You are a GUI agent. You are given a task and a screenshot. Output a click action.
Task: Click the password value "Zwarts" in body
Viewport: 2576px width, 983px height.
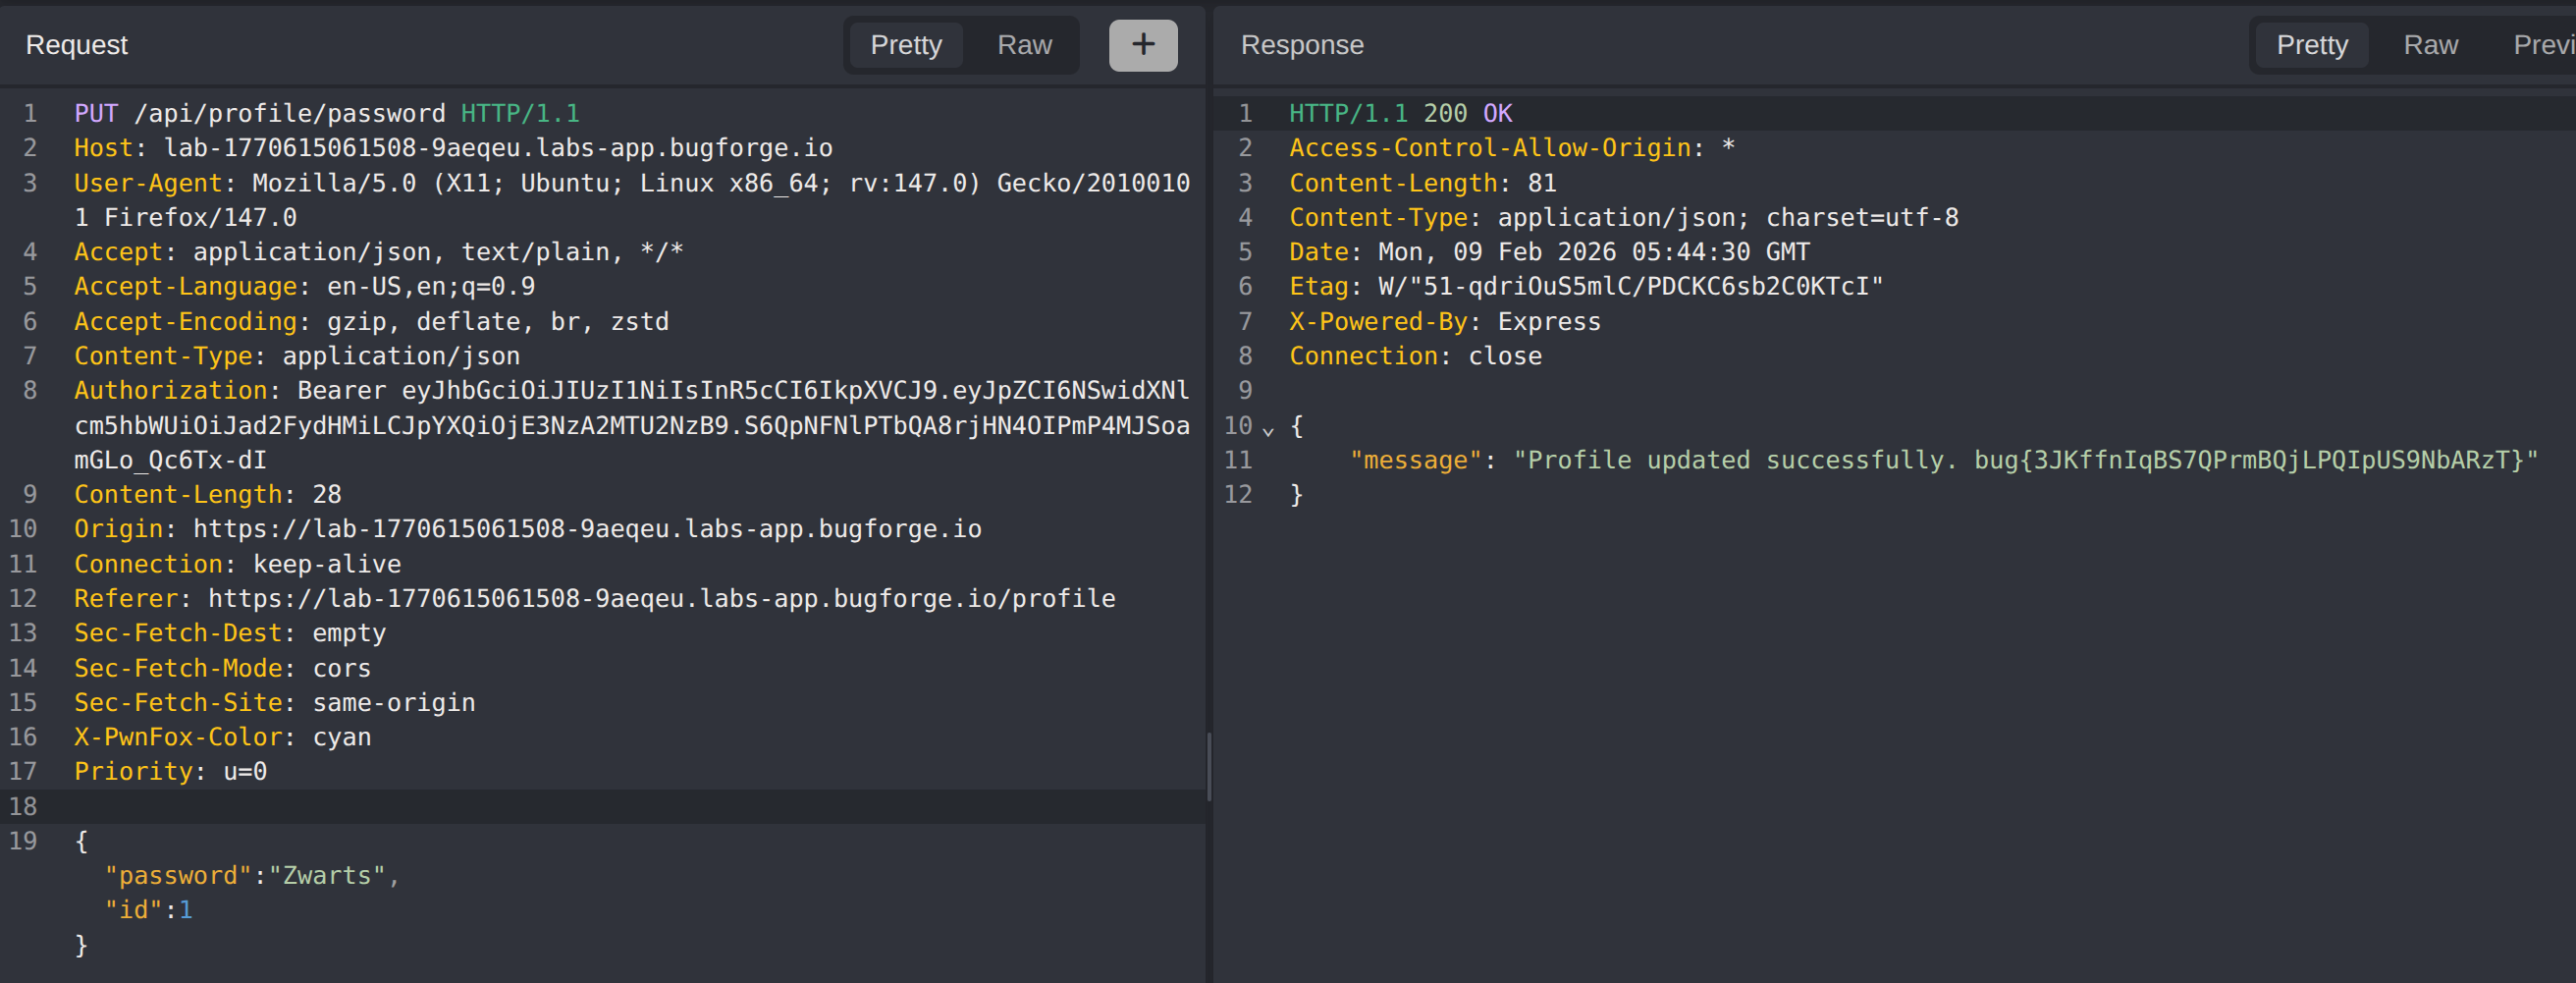pyautogui.click(x=327, y=875)
